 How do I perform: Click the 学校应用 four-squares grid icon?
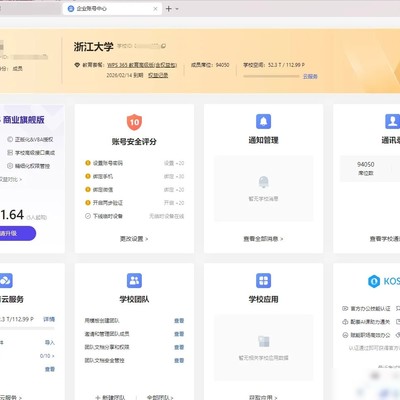point(263,280)
